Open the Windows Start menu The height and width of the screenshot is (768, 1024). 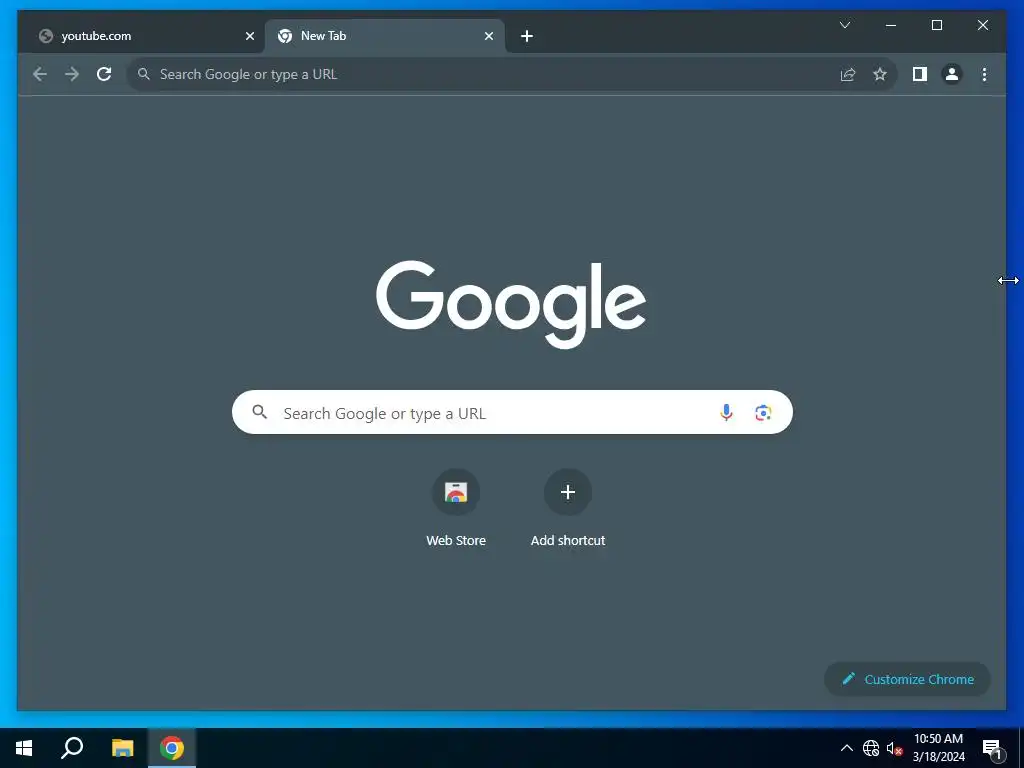tap(24, 748)
